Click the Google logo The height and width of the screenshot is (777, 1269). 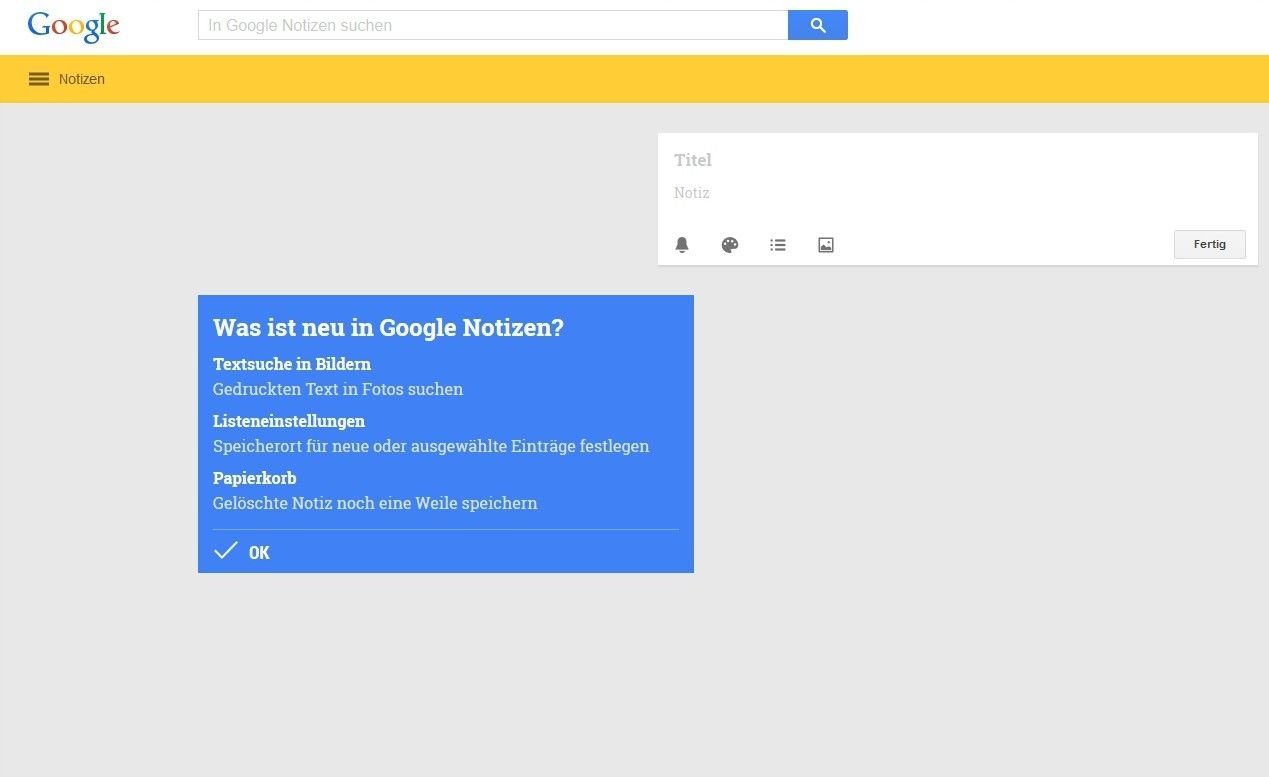[x=73, y=27]
